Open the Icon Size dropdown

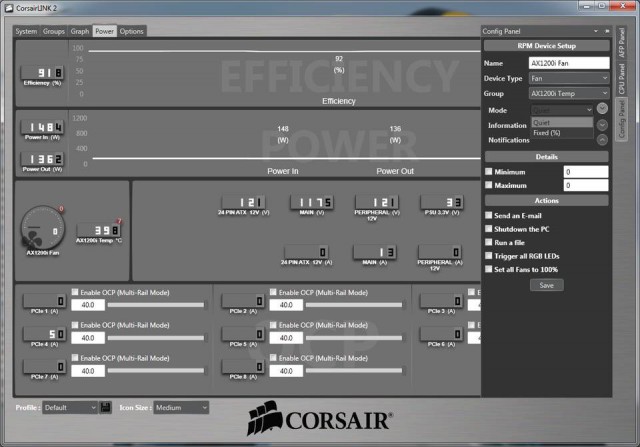pyautogui.click(x=181, y=407)
